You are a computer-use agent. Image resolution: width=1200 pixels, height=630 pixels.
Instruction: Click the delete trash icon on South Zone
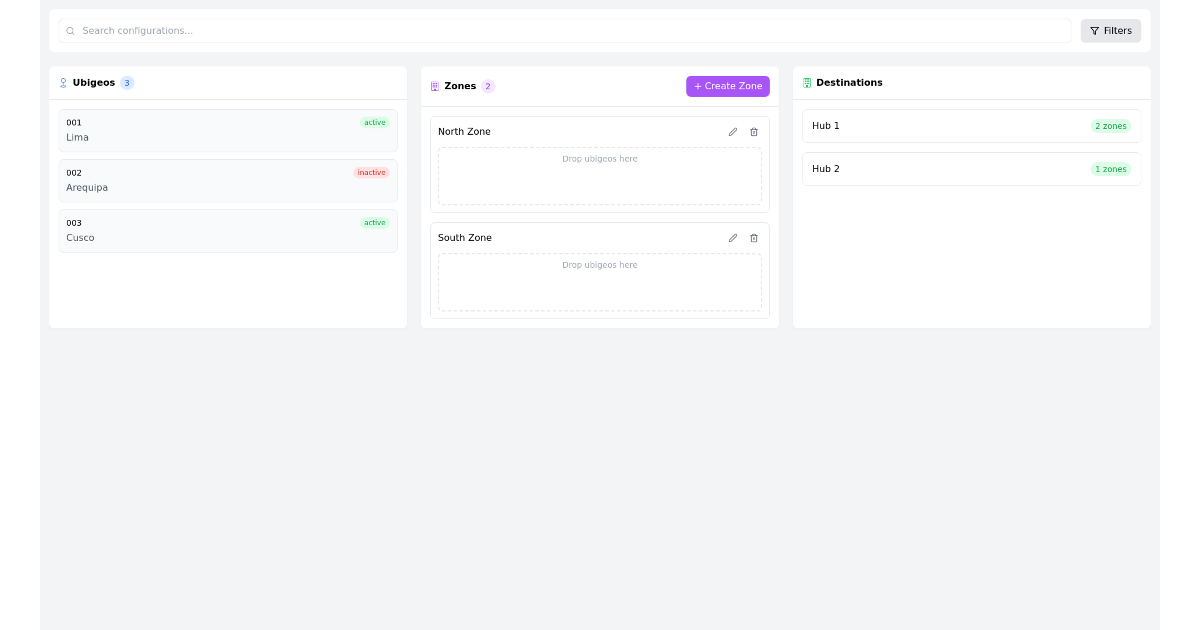pos(754,238)
